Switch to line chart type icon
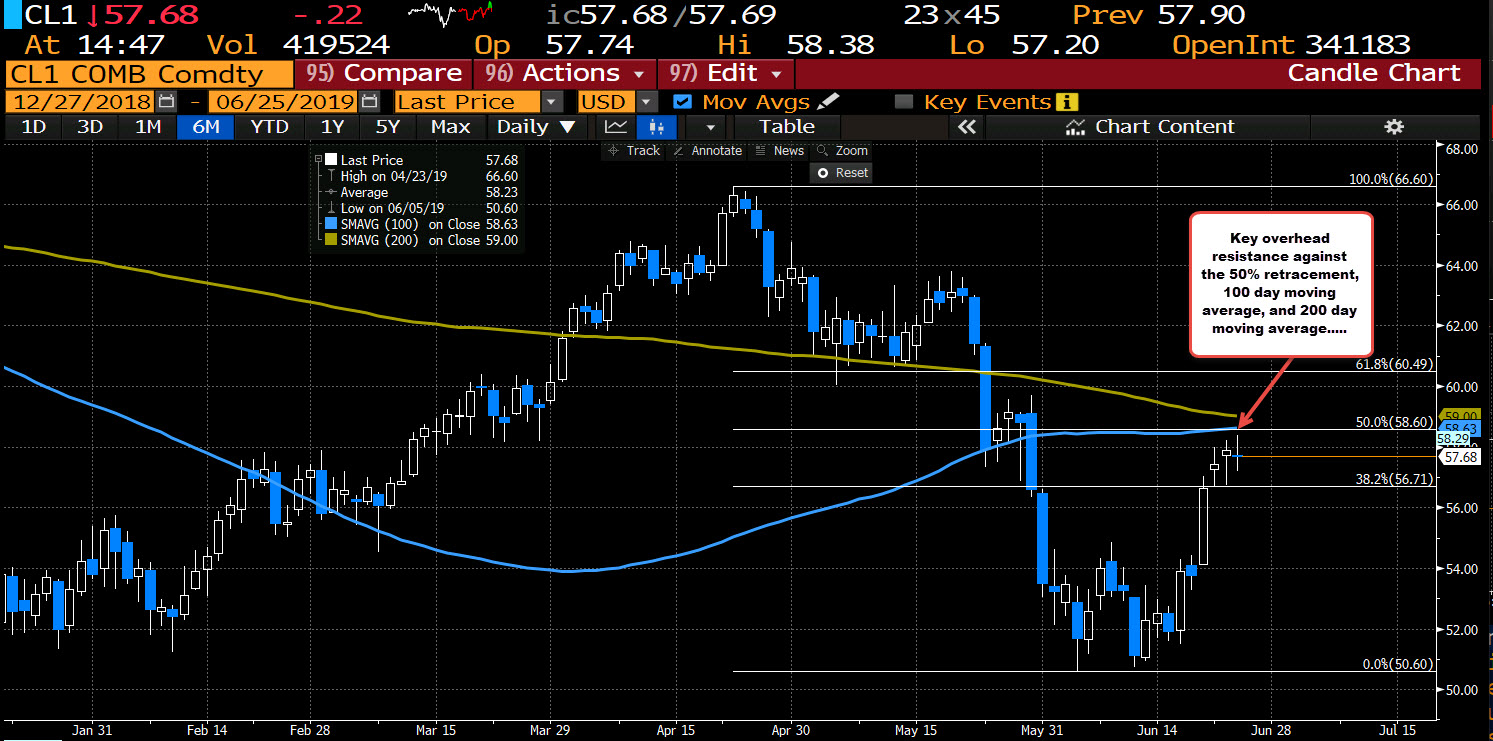Screen dimensions: 1493x741 click(x=616, y=127)
